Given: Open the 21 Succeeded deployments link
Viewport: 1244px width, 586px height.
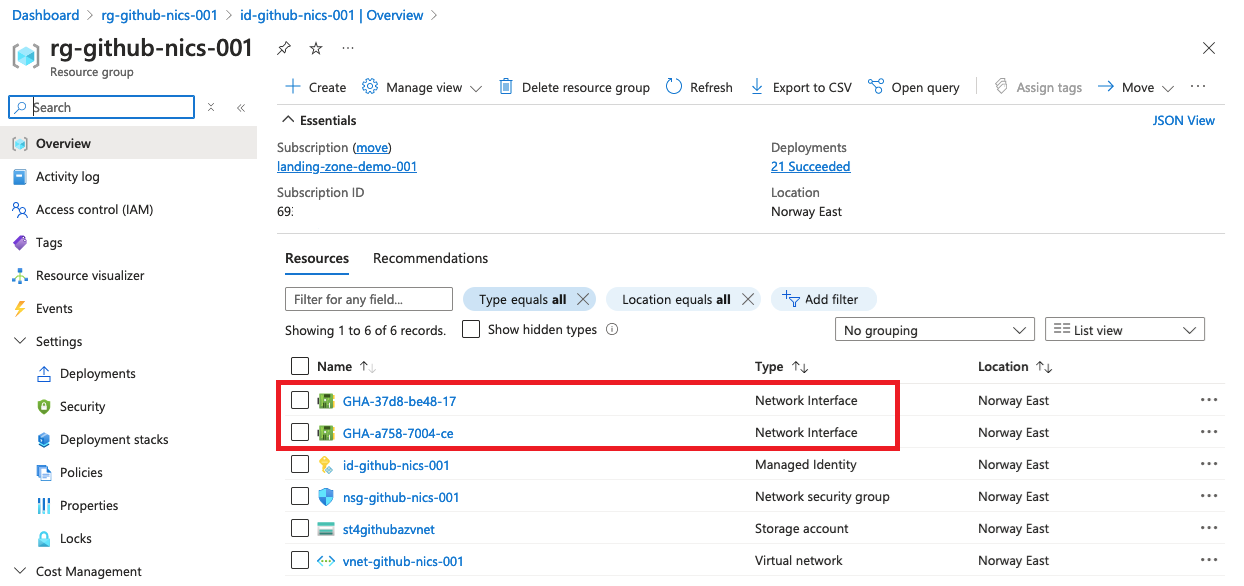Looking at the screenshot, I should 811,167.
